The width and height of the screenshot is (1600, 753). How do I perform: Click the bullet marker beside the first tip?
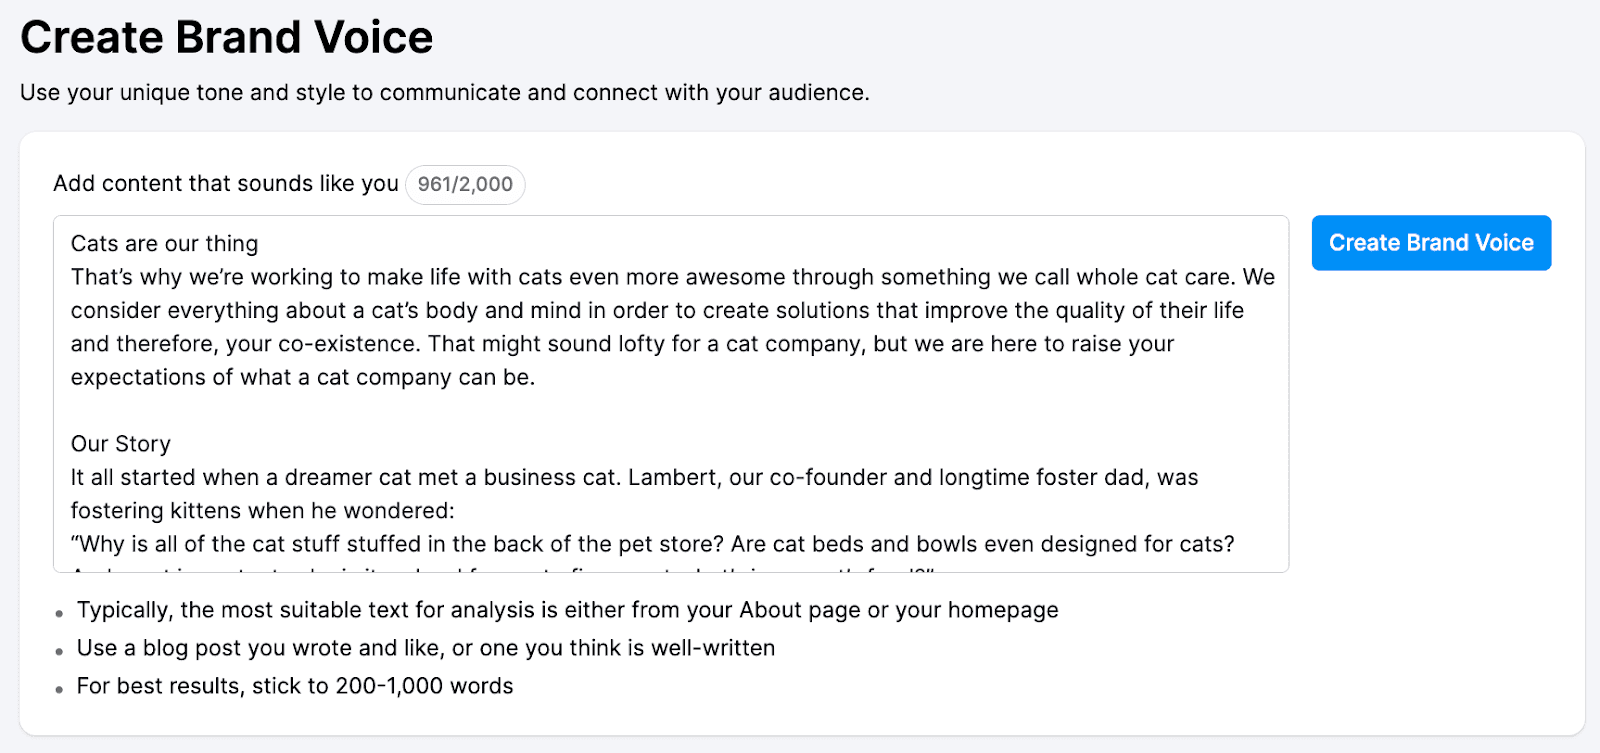pyautogui.click(x=58, y=613)
